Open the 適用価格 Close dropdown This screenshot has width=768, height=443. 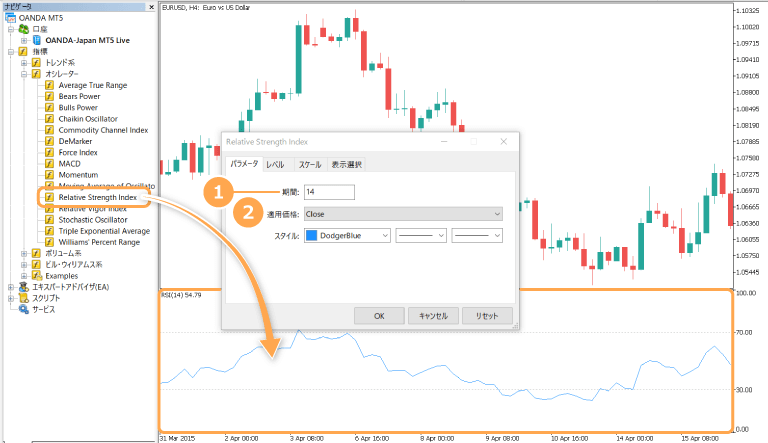pyautogui.click(x=402, y=213)
